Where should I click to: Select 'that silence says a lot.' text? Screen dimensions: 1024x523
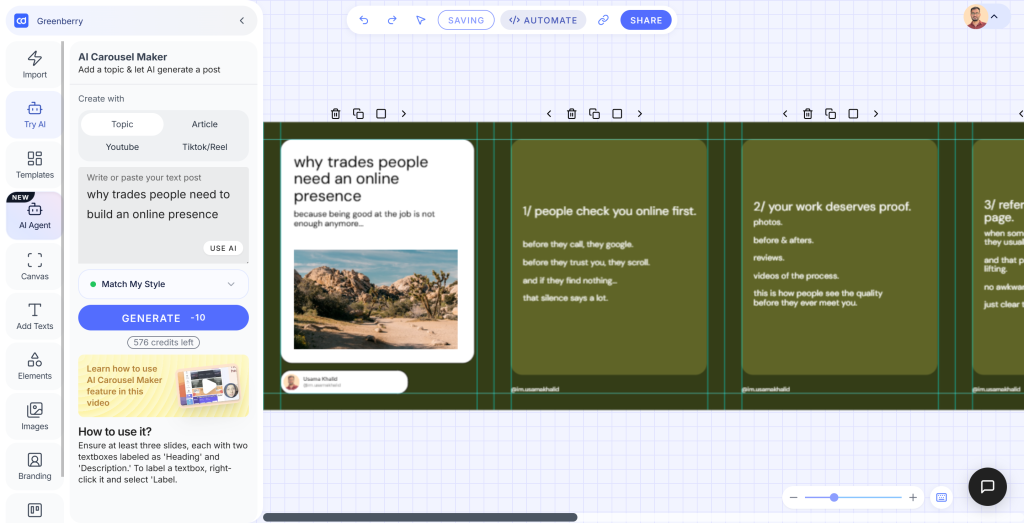tap(566, 298)
